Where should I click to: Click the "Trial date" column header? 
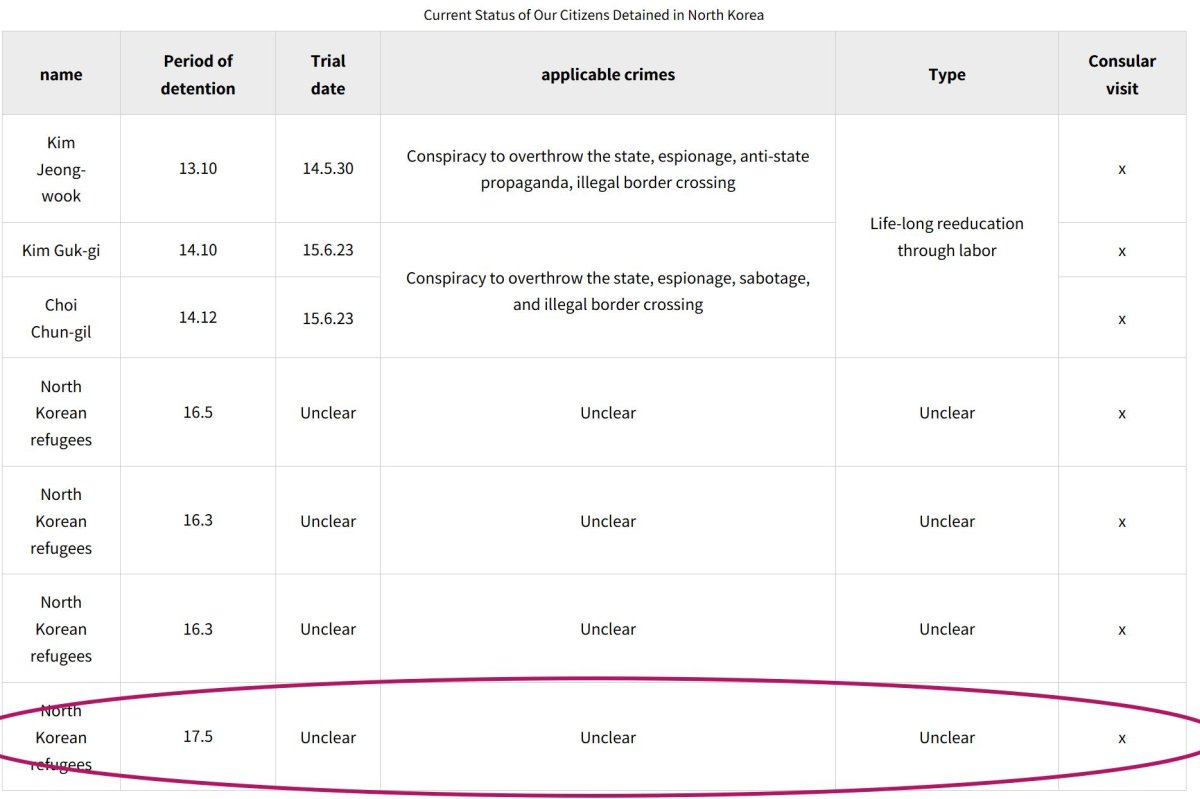(328, 75)
